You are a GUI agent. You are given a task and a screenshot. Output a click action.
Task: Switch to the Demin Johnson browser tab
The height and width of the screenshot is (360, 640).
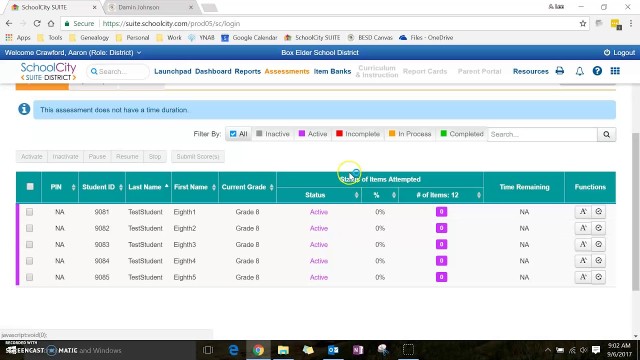(x=149, y=7)
